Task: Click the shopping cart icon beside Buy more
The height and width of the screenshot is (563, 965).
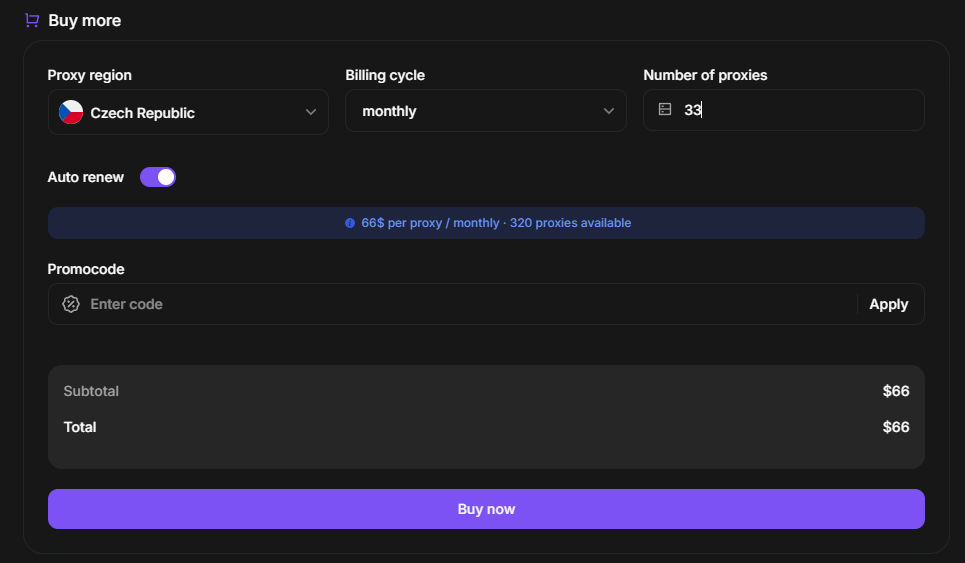Action: (x=32, y=20)
